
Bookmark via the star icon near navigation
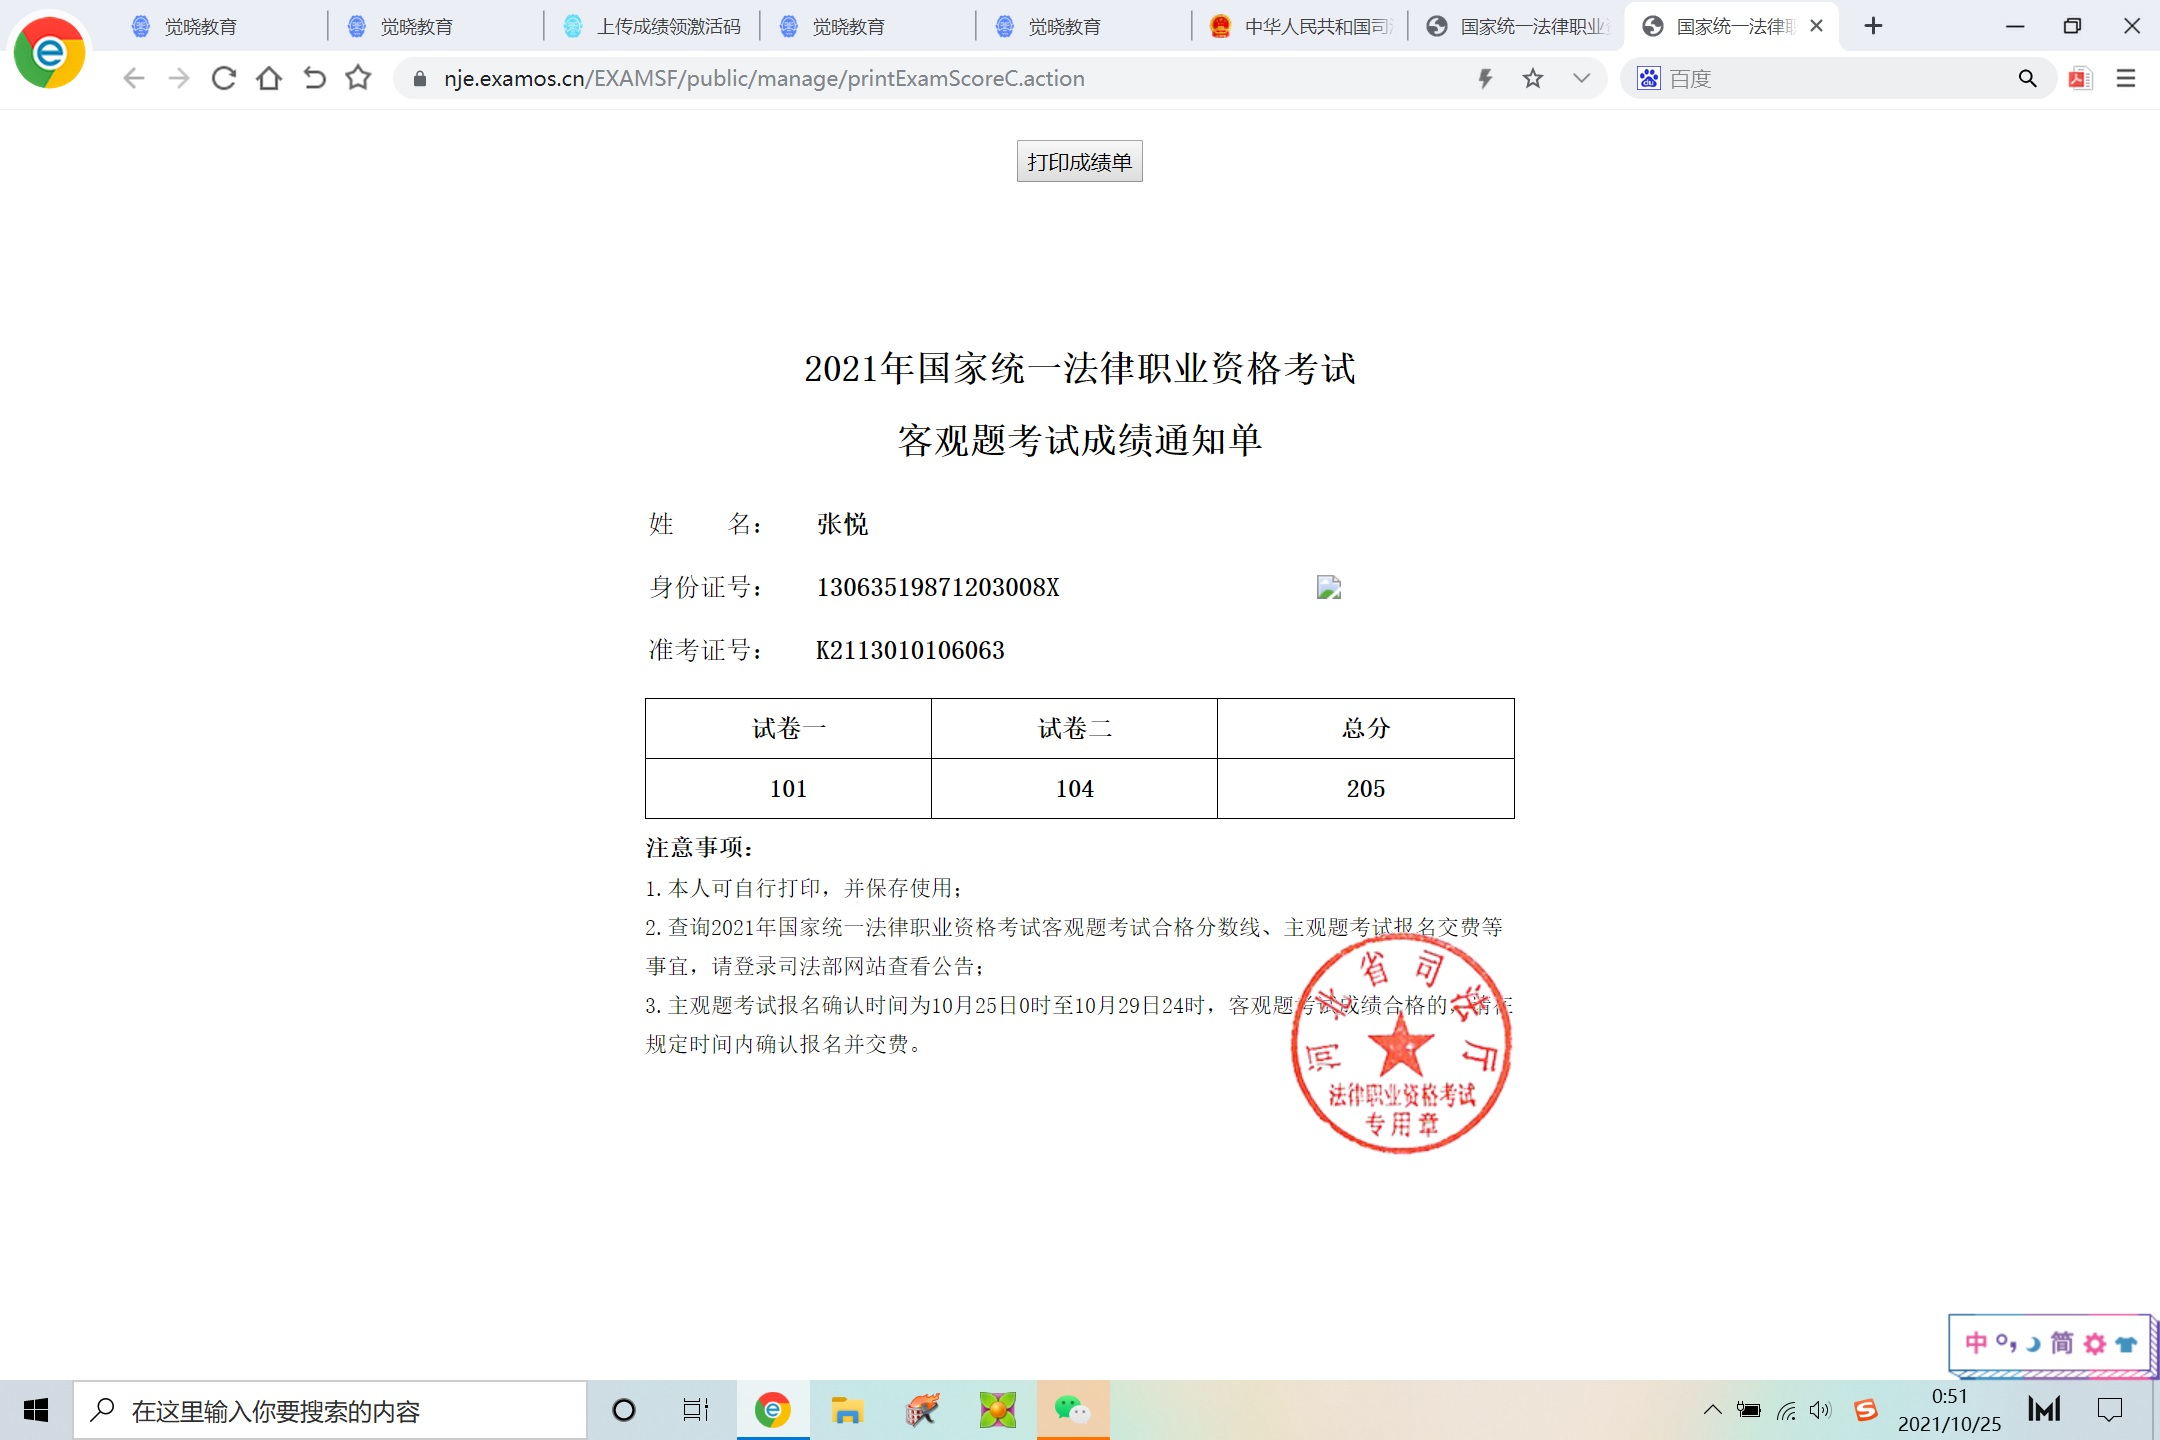tap(358, 78)
